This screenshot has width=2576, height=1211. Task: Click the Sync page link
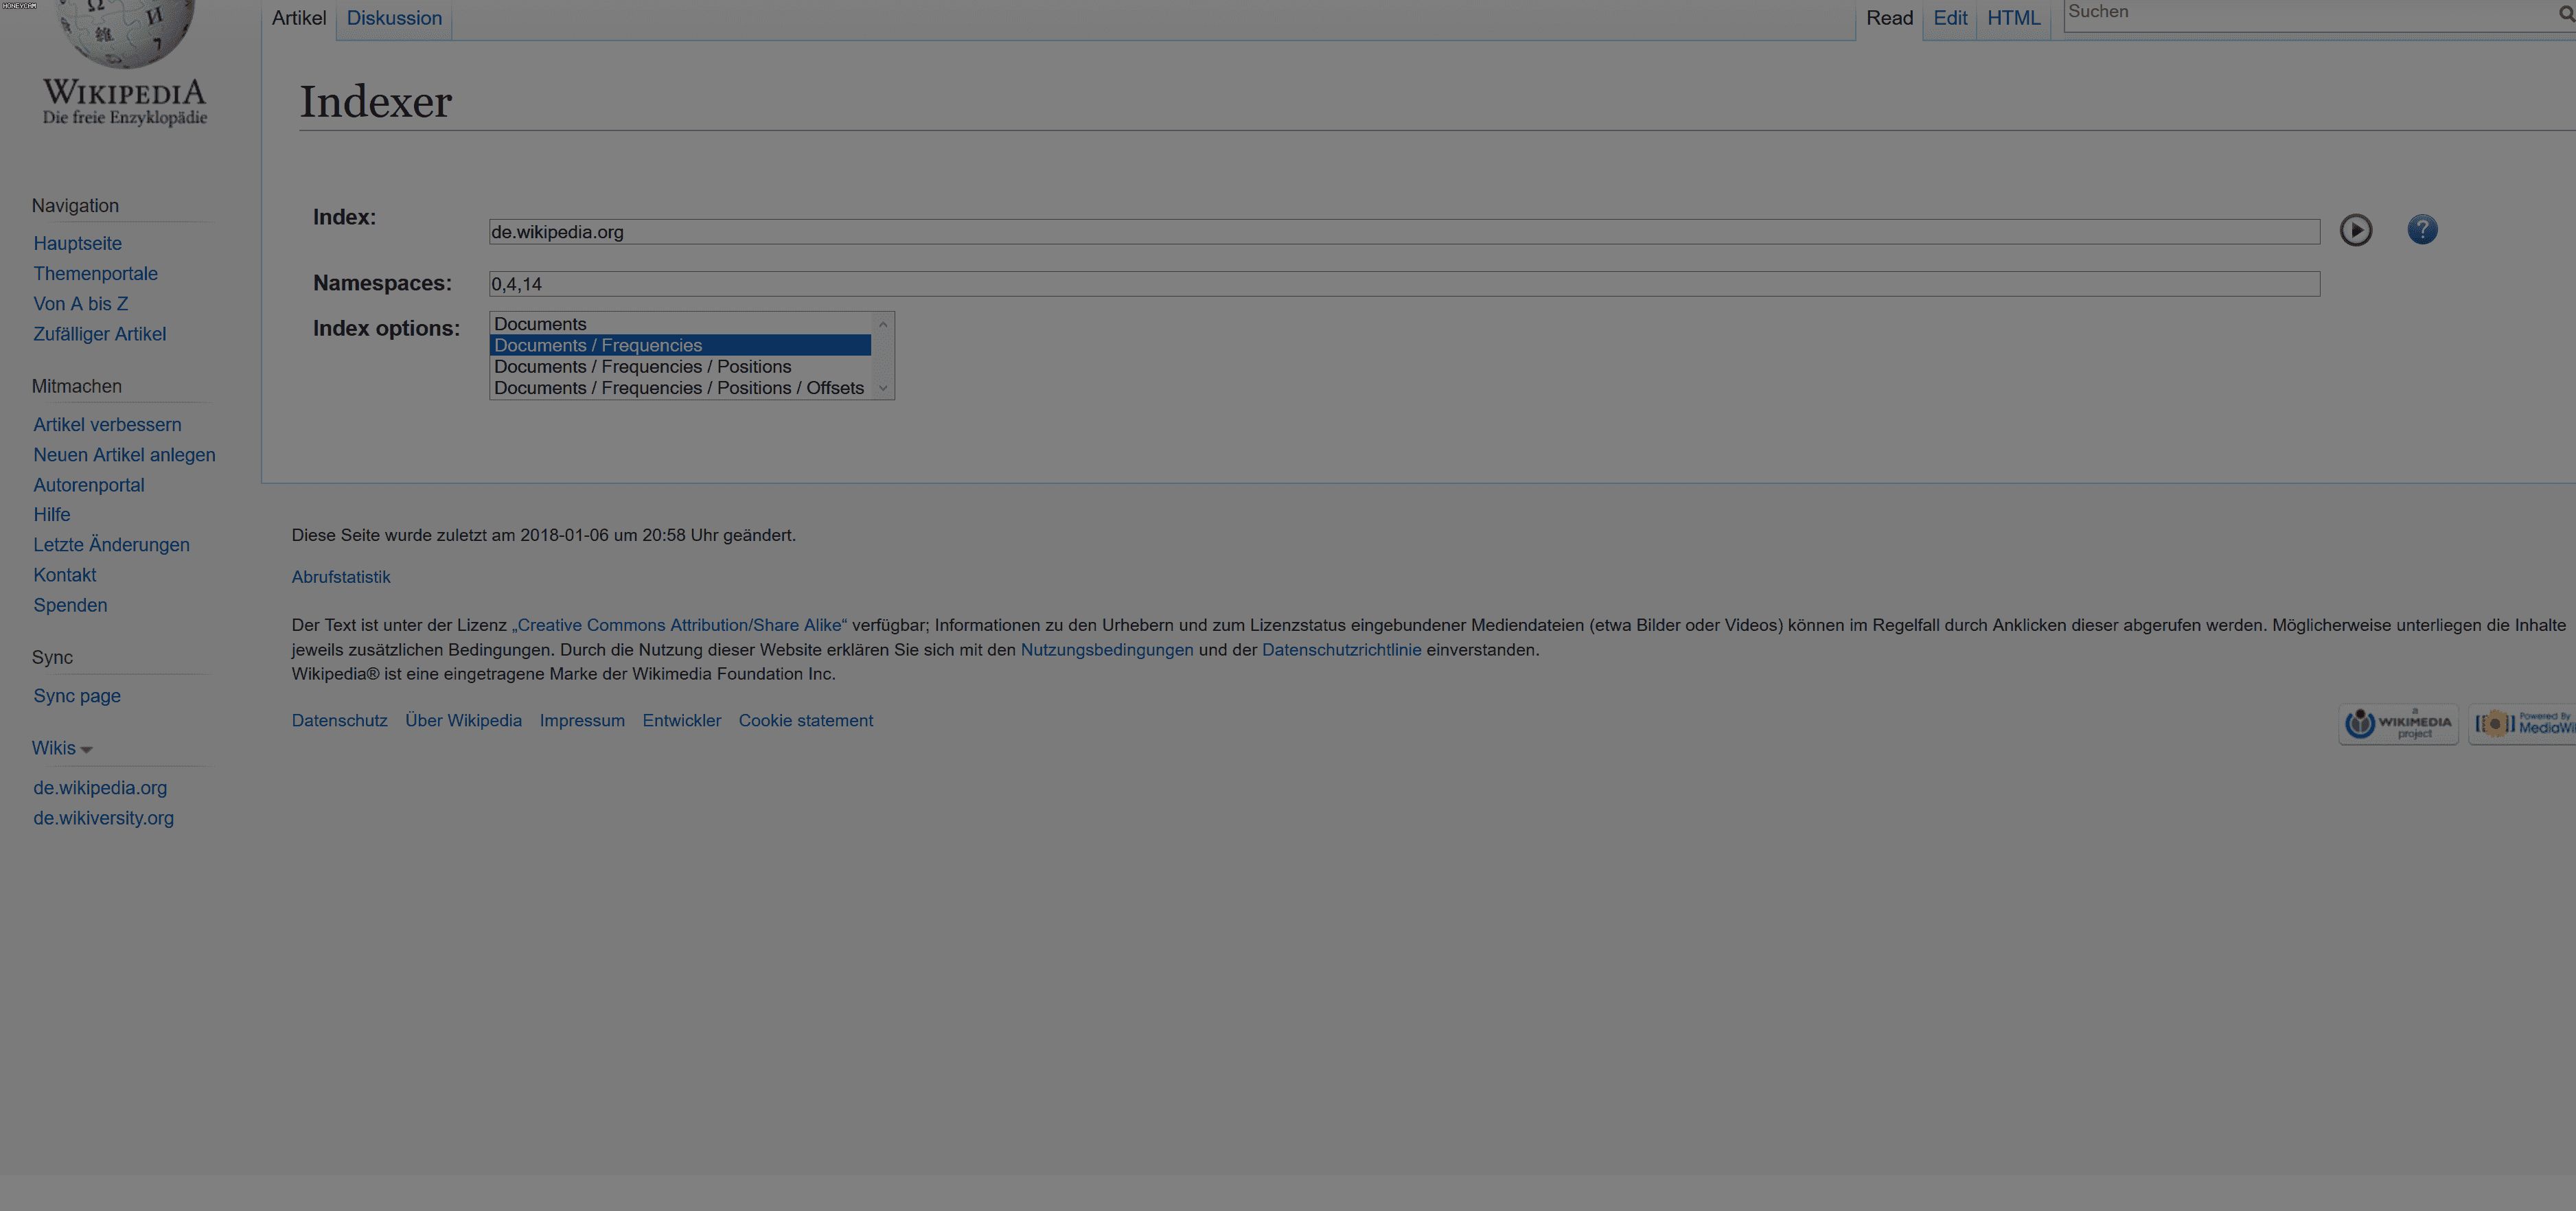[x=76, y=696]
